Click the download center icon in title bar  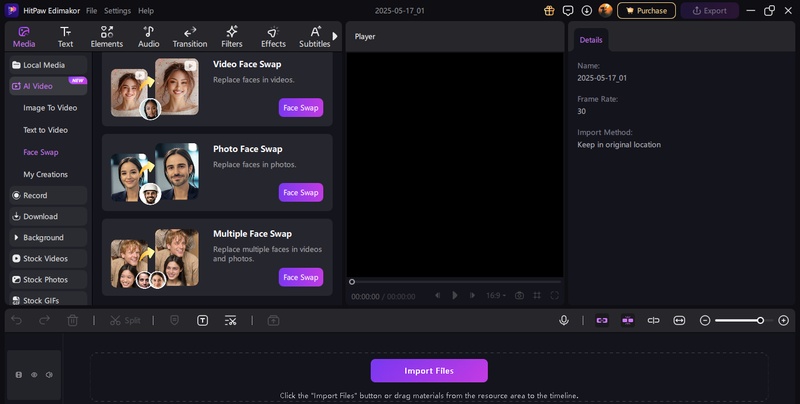(586, 10)
